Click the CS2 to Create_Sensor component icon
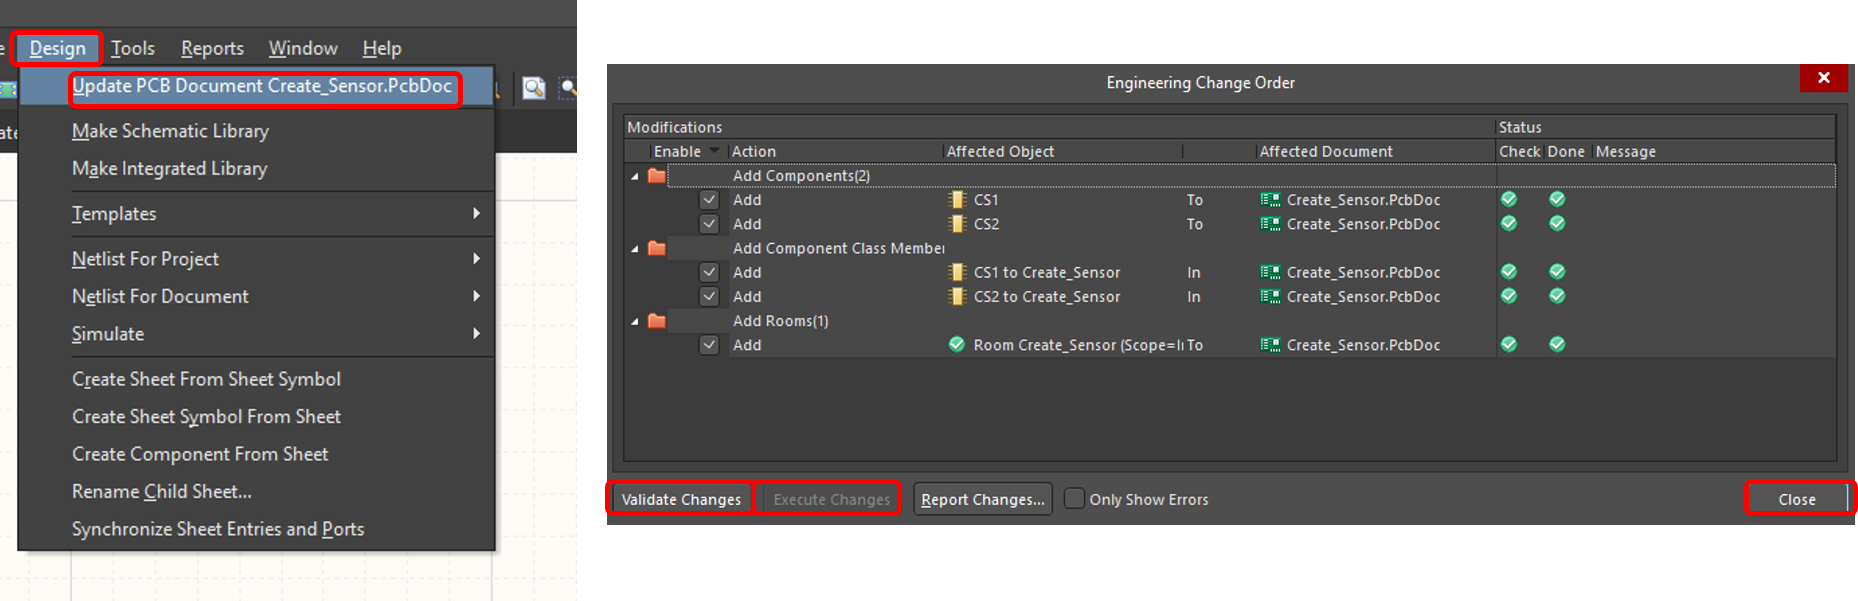This screenshot has width=1858, height=601. pos(957,297)
